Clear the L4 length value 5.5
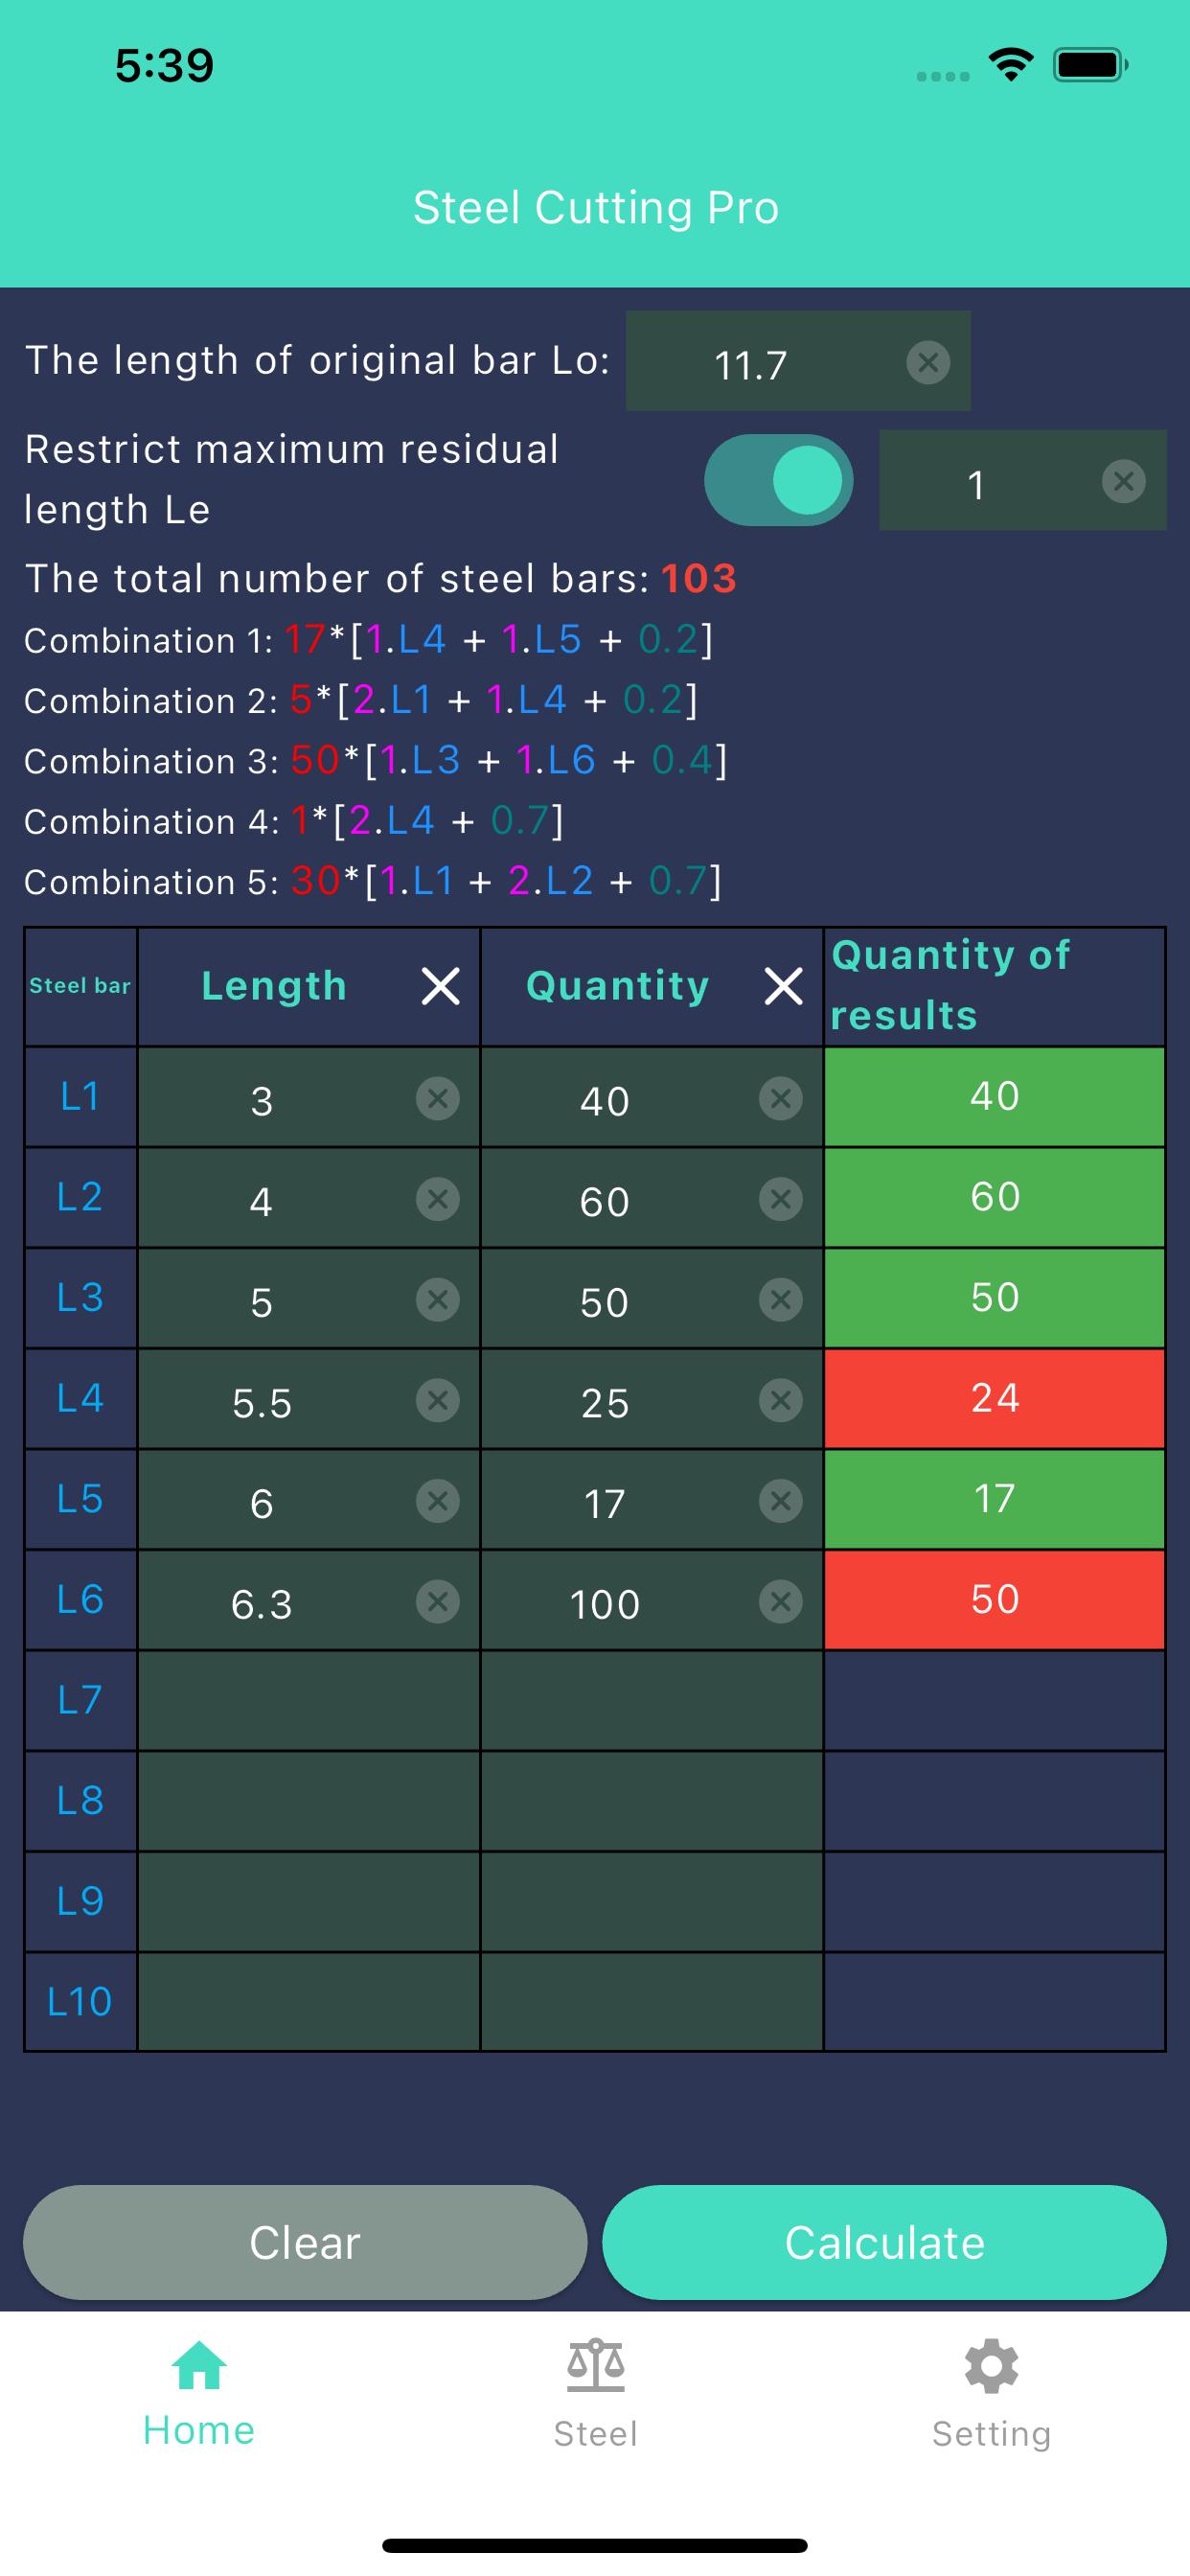Viewport: 1190px width, 2576px height. (x=437, y=1401)
